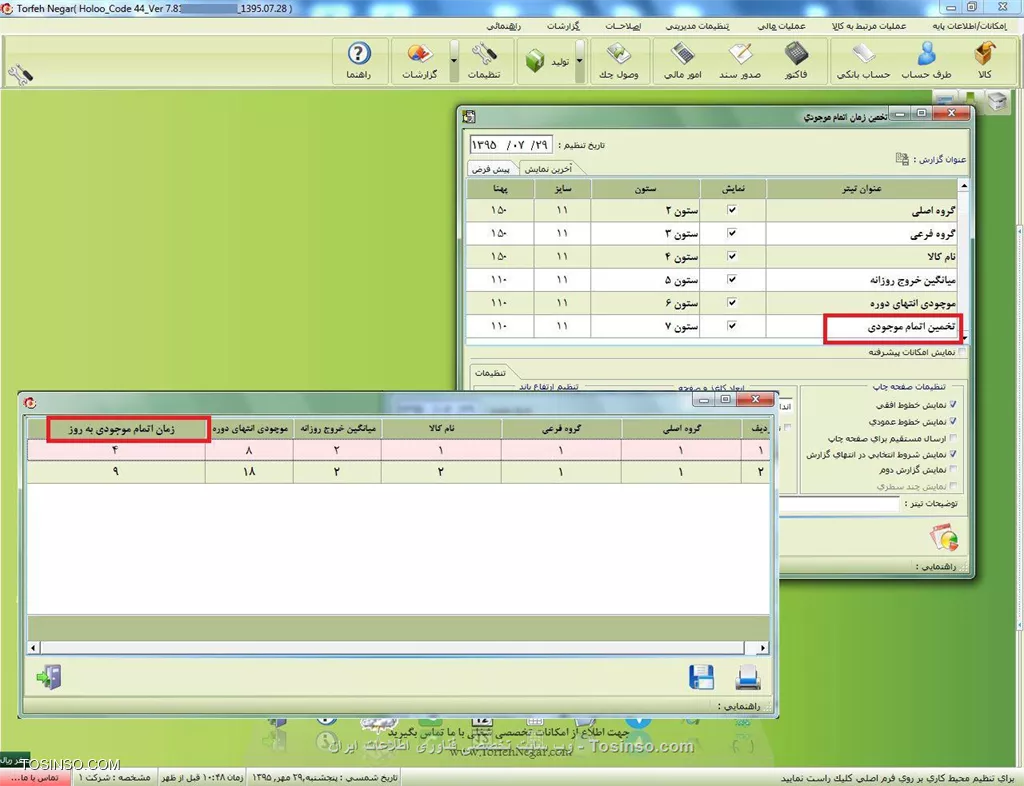Enable ارسال مستقیم برای صفحه چاپ checkbox

click(x=953, y=437)
